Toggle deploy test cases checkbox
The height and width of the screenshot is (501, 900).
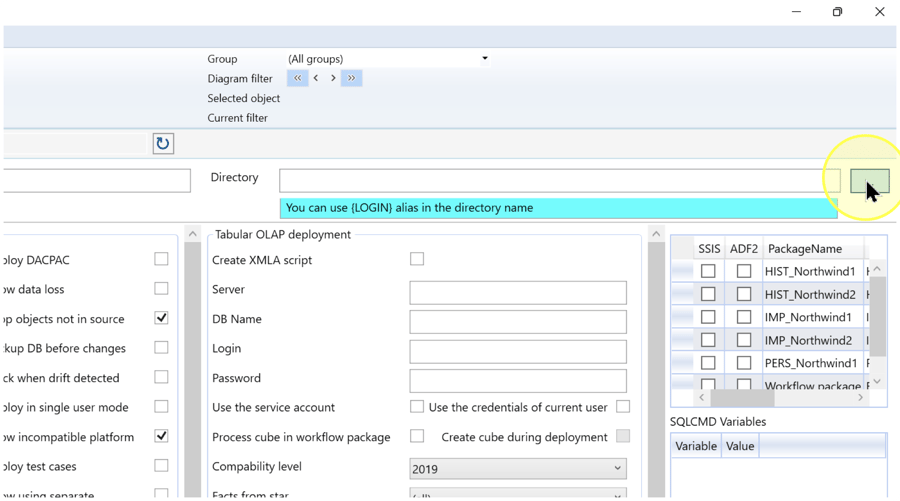(161, 465)
